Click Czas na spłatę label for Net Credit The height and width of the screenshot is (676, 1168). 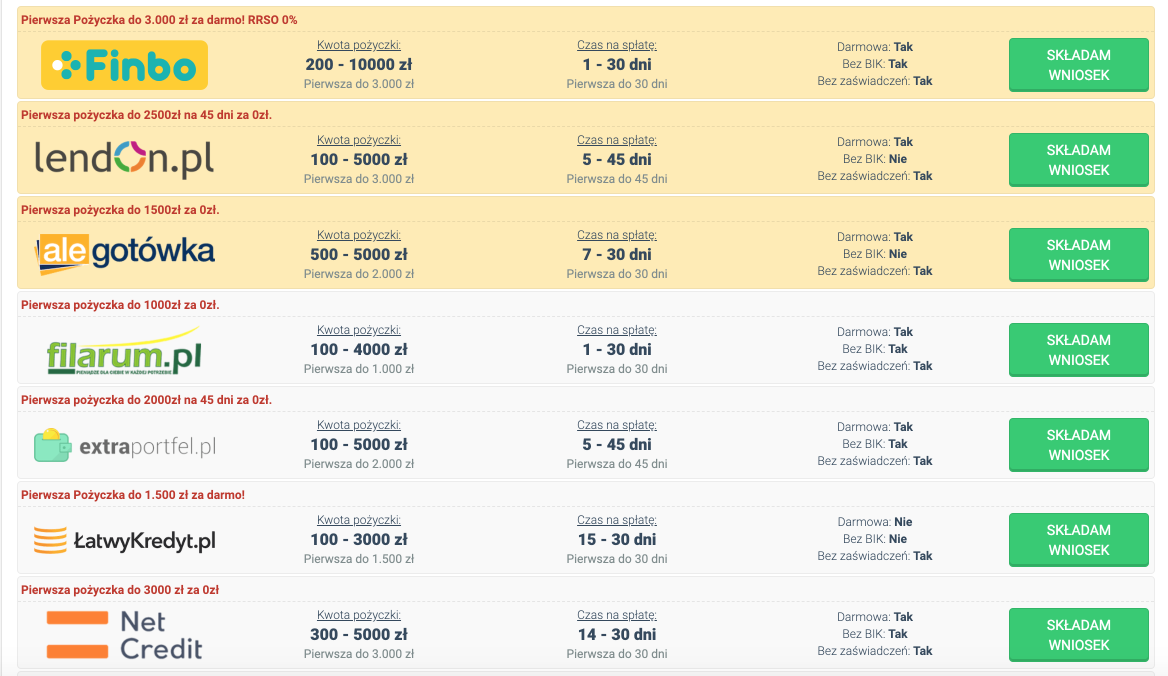coord(617,615)
